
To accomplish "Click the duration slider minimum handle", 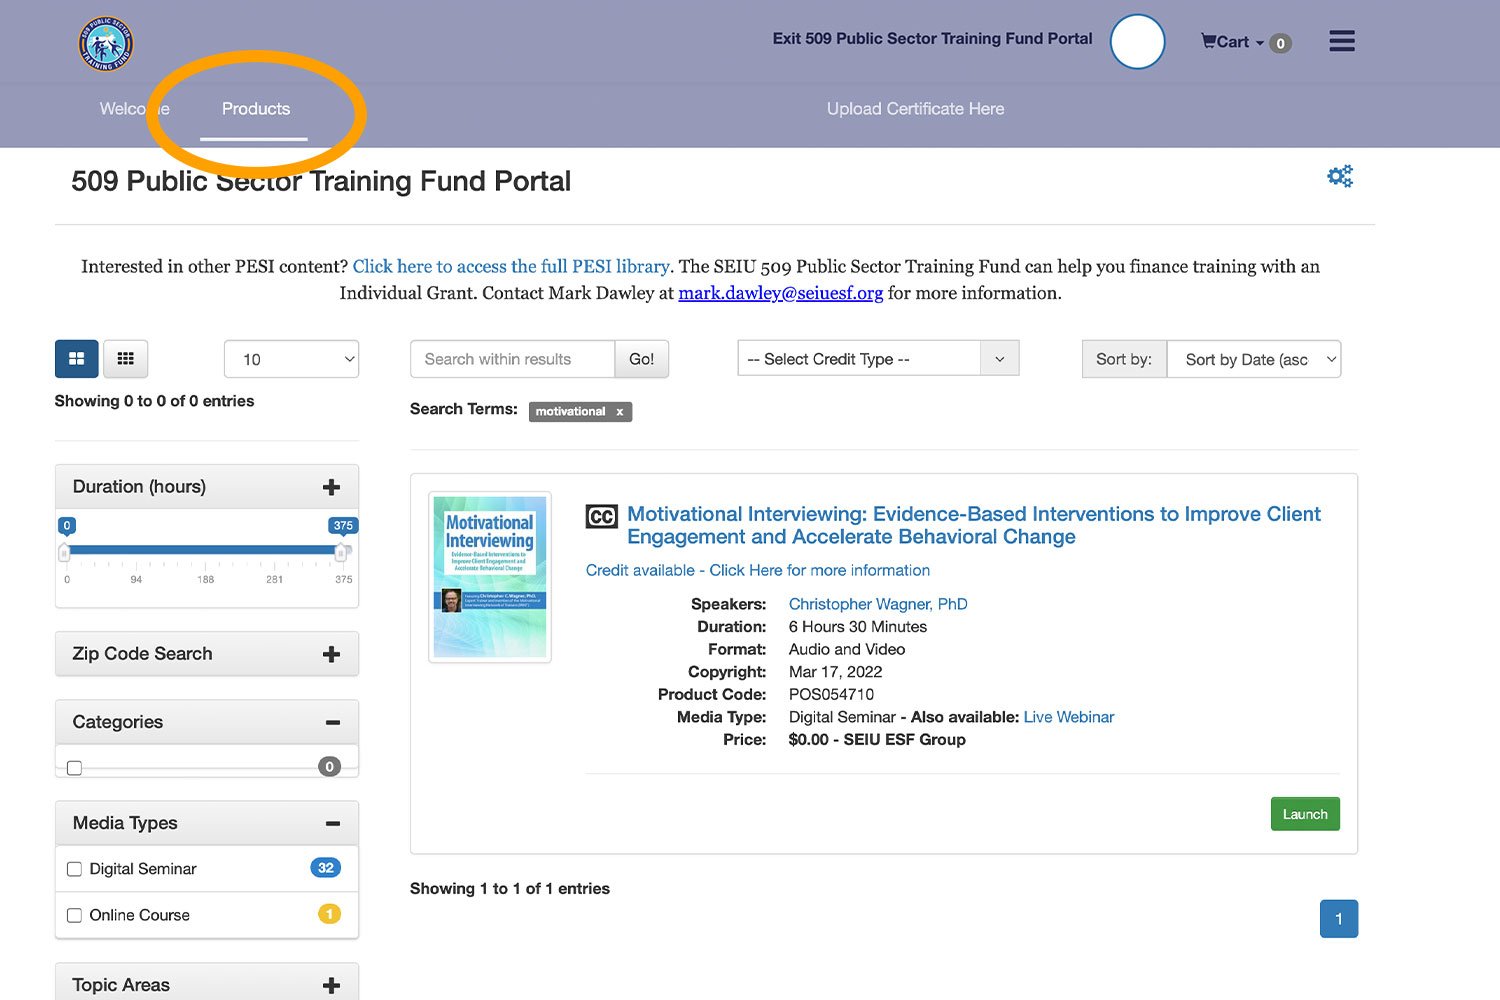I will pos(65,552).
